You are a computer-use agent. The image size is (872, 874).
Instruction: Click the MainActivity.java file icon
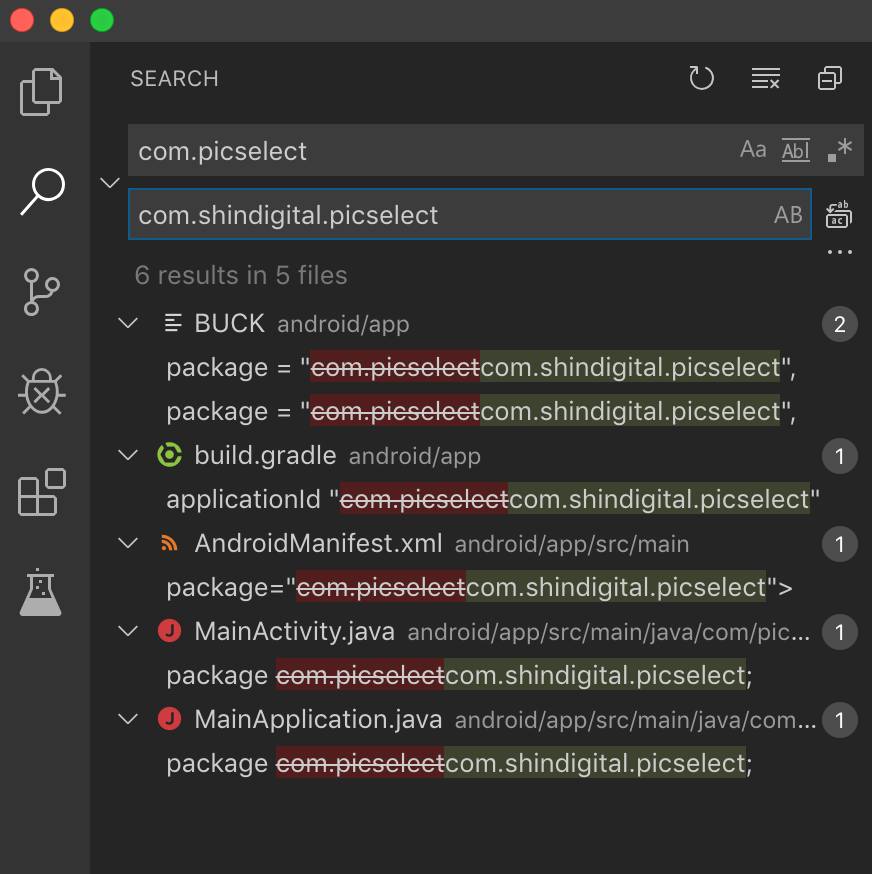(169, 631)
